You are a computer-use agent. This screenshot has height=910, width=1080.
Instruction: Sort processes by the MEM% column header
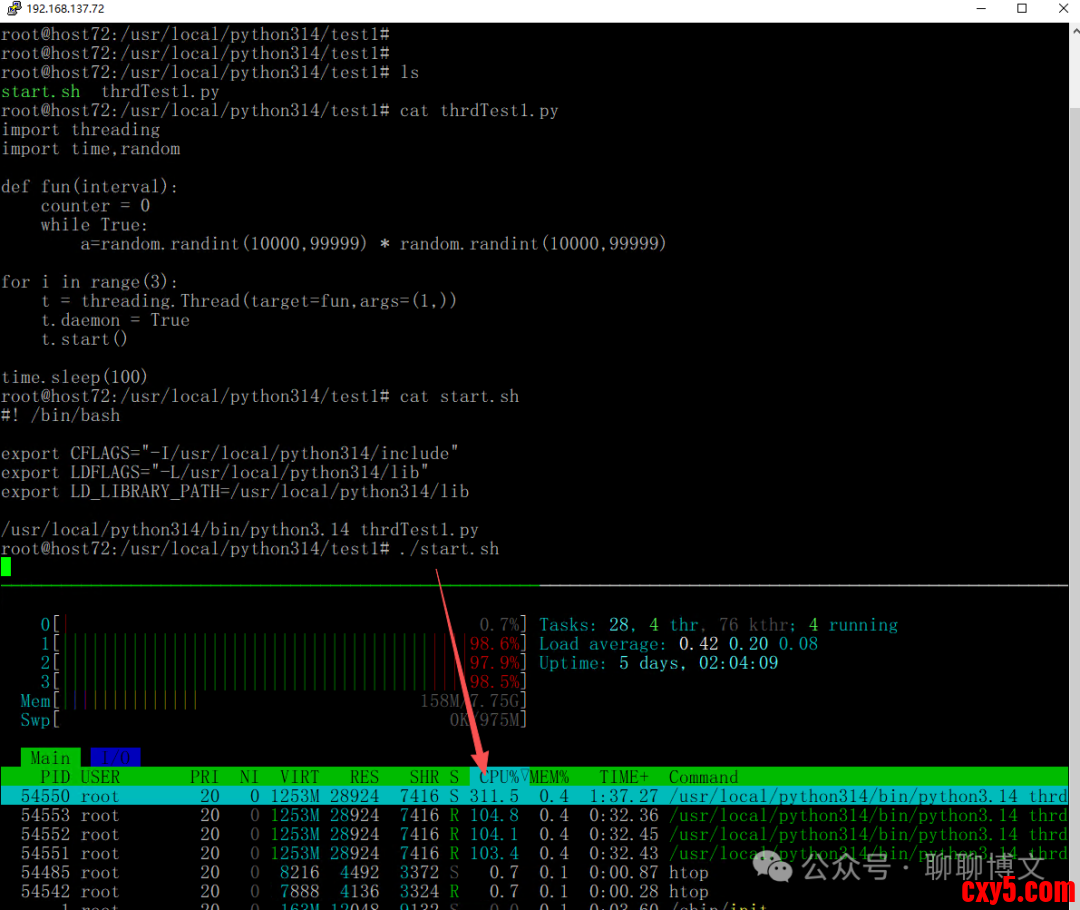point(549,777)
